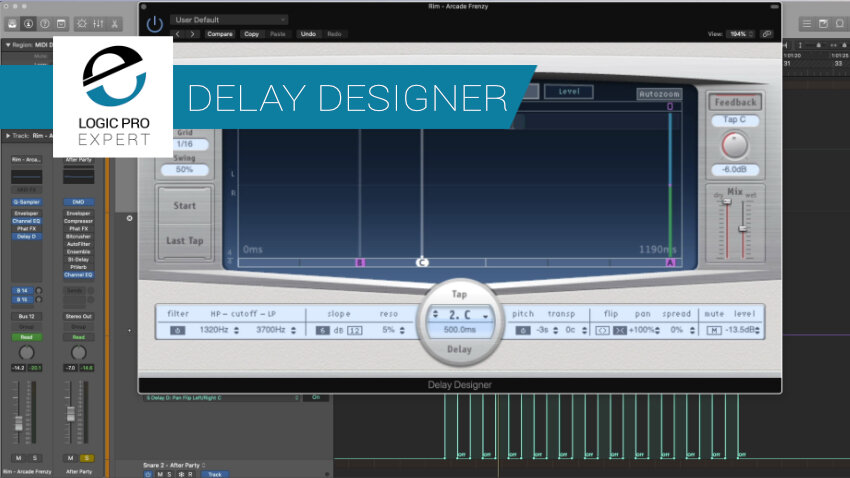Click the Last Tap pad
This screenshot has height=478, width=850.
(x=184, y=241)
